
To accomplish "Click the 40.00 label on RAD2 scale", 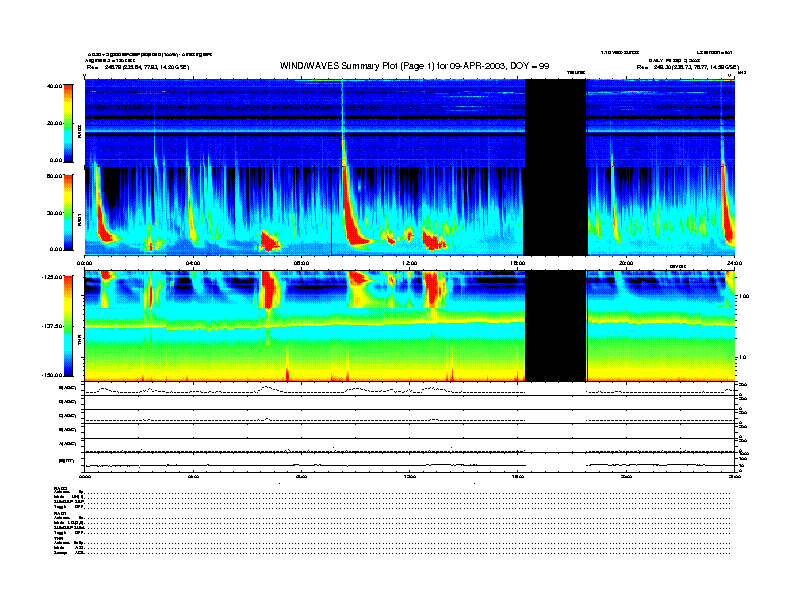I will [54, 86].
